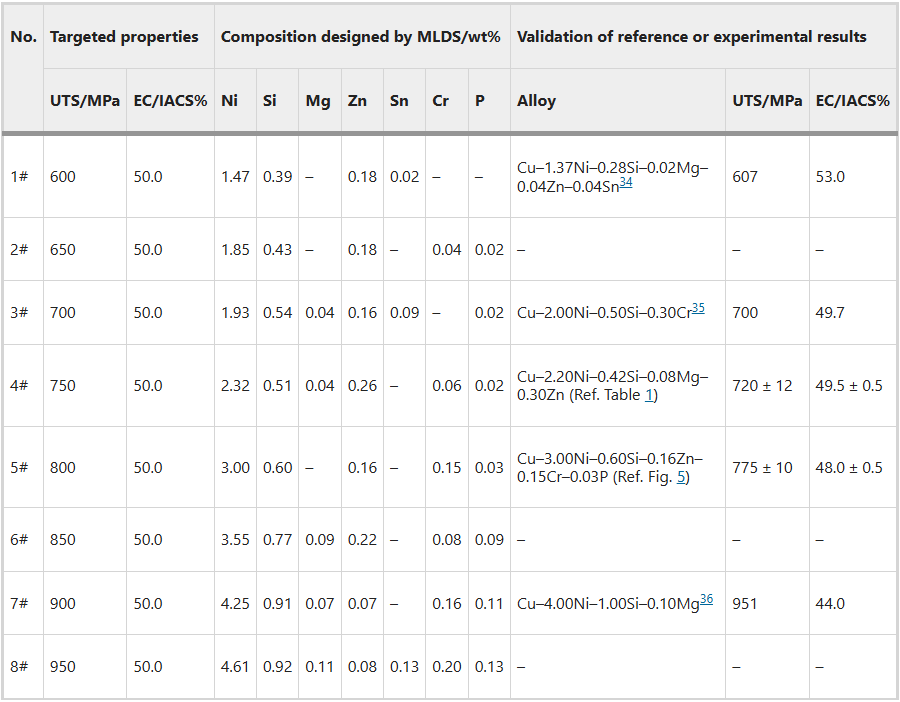Click the 951 UTS value cell
Viewport: 900px width, 702px height.
[745, 604]
